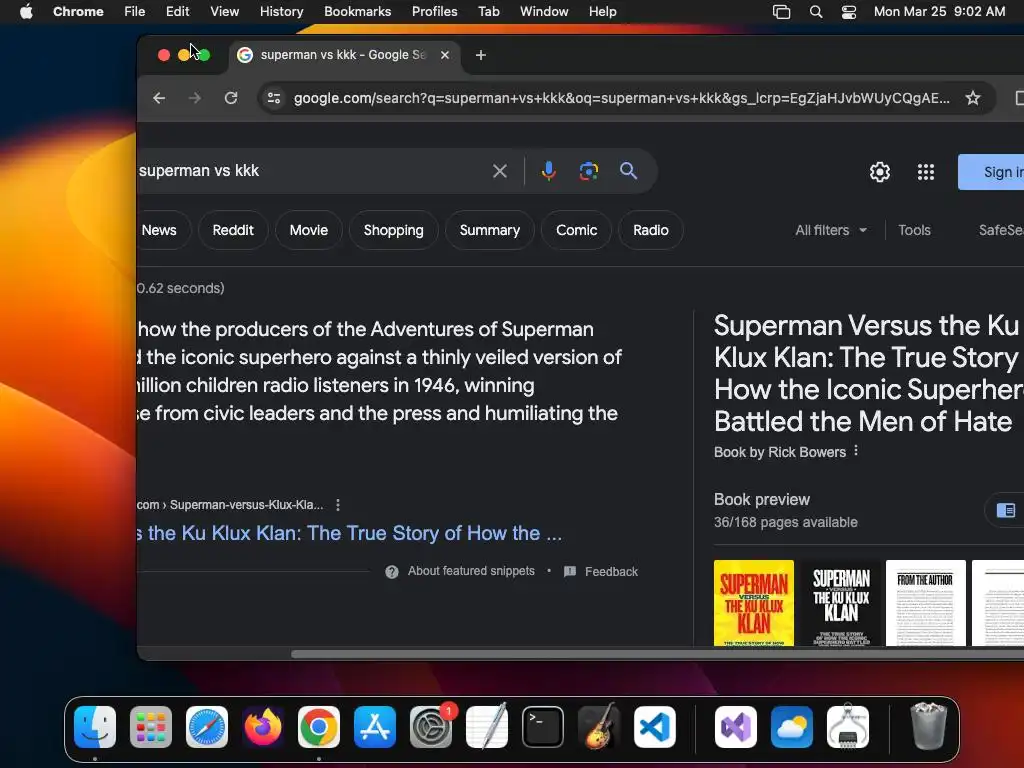Open the History menu
The image size is (1024, 768).
click(x=281, y=12)
